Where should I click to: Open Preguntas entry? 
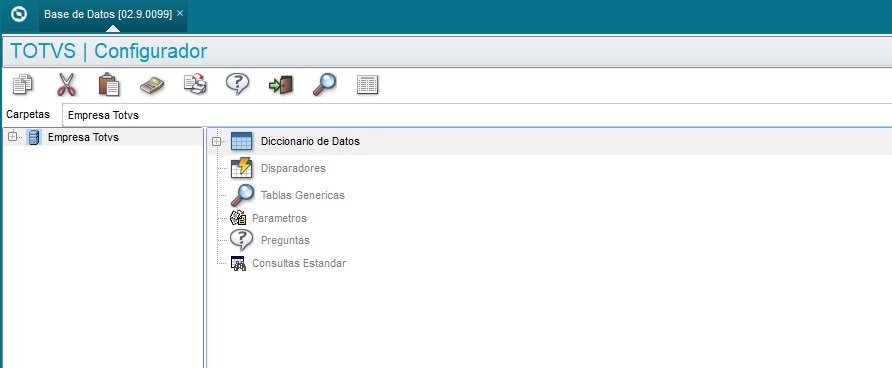click(285, 240)
